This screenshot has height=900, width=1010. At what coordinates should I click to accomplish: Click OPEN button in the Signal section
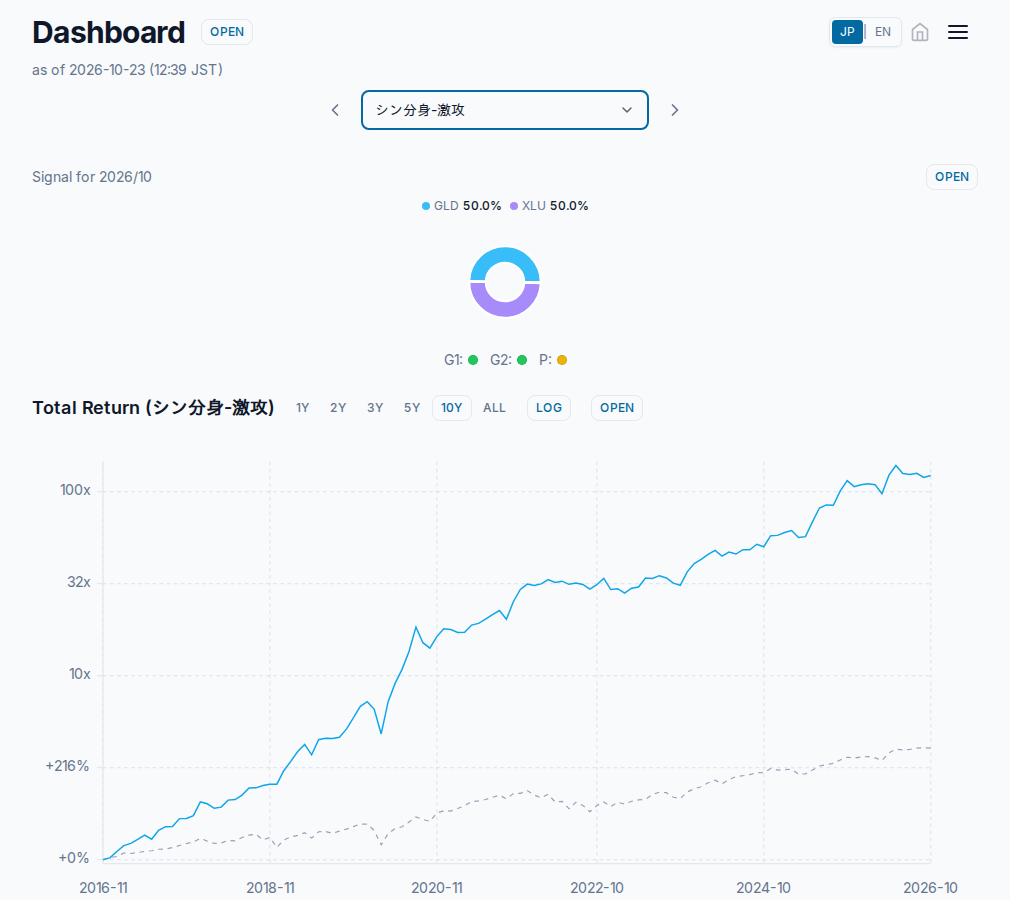point(952,177)
